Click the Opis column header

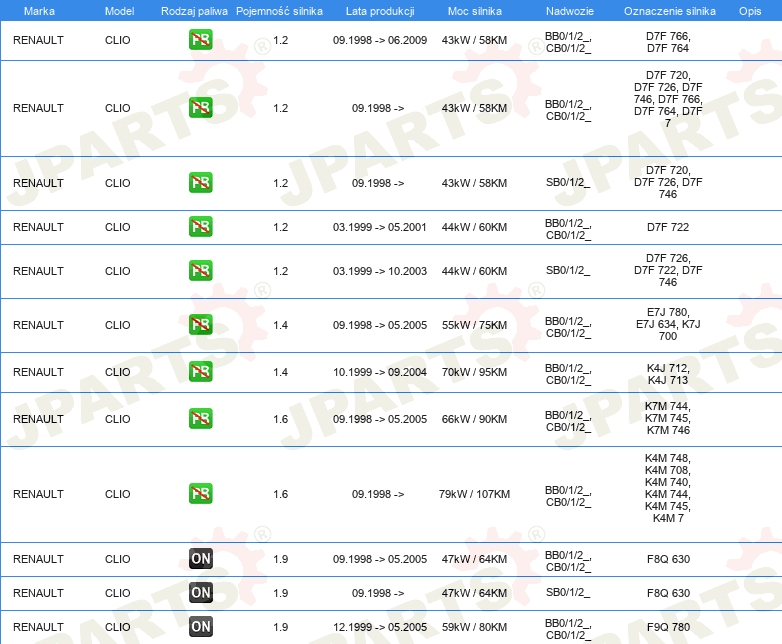pyautogui.click(x=749, y=10)
